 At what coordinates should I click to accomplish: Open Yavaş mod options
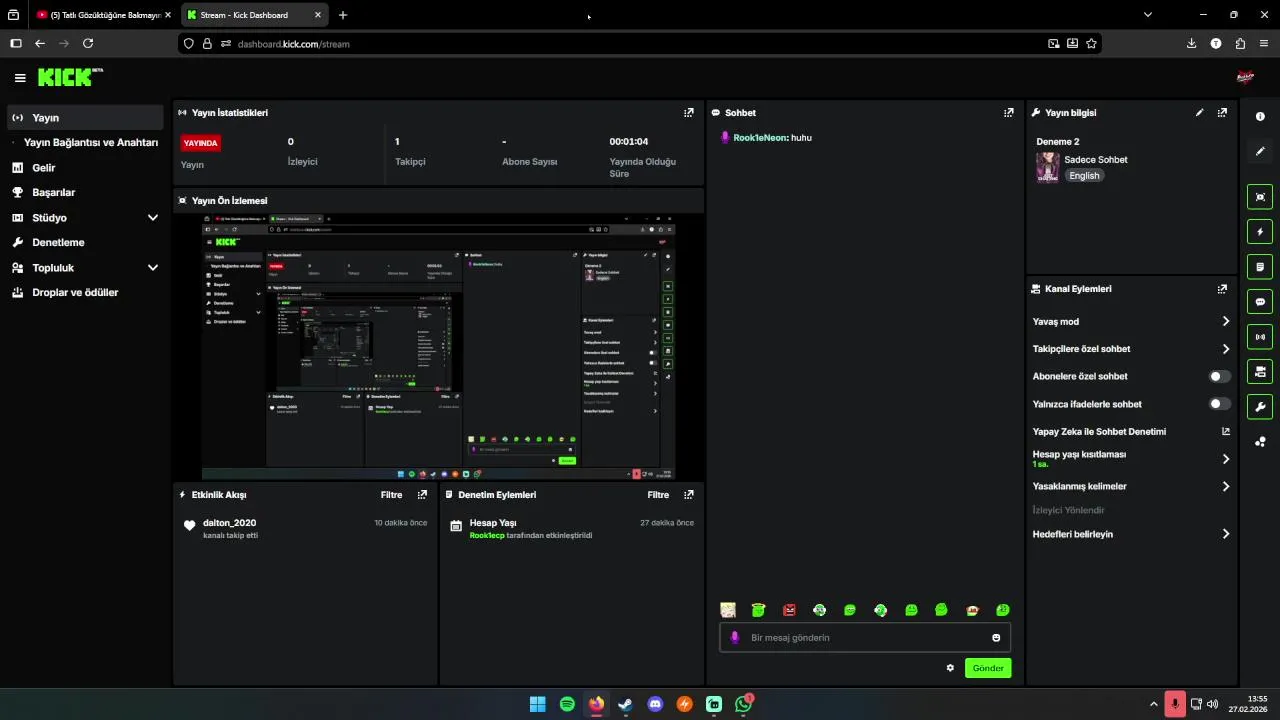coord(1130,322)
